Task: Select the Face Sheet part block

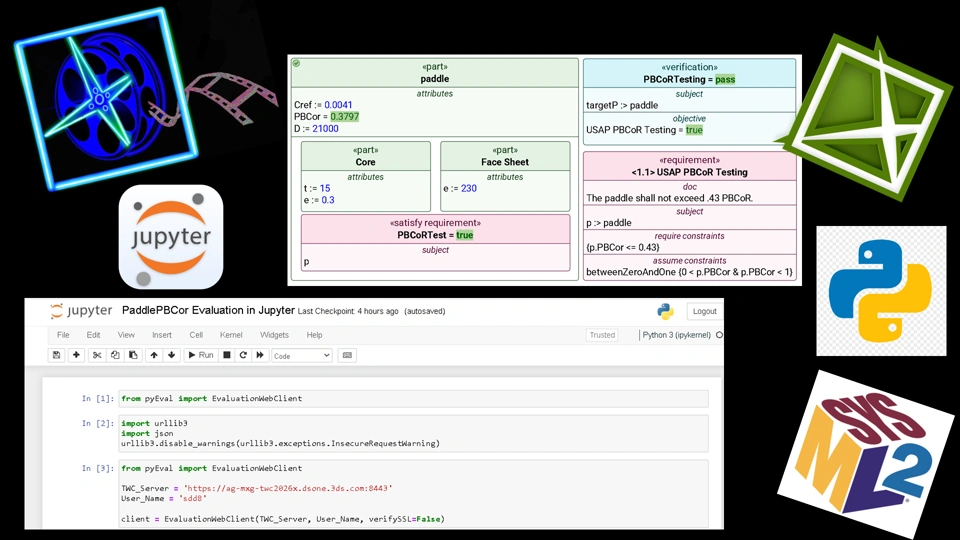Action: pyautogui.click(x=505, y=177)
